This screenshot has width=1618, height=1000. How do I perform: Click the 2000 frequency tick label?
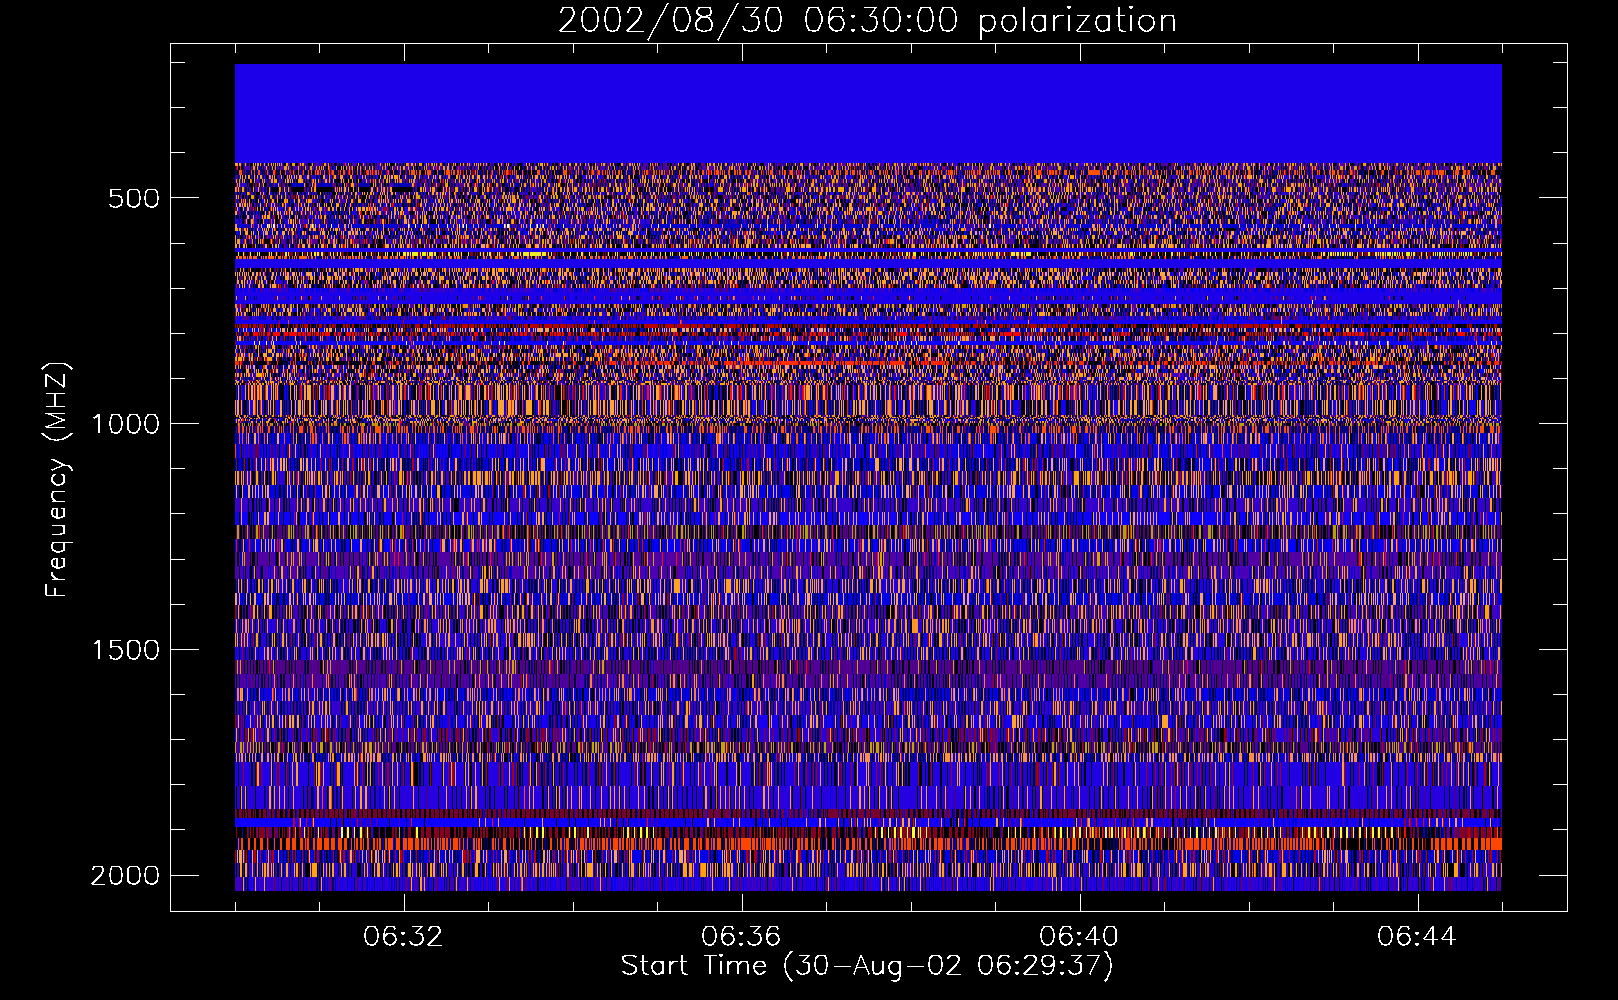(125, 876)
